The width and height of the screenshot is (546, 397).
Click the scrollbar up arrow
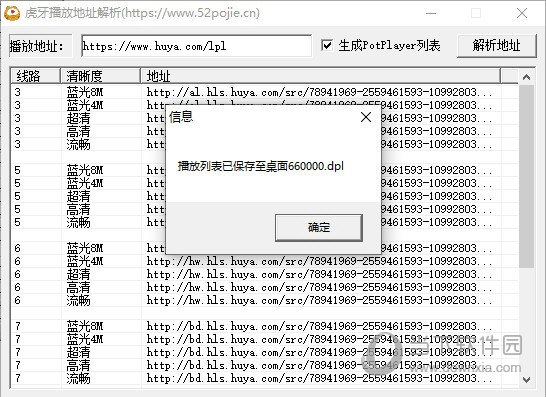[x=526, y=77]
